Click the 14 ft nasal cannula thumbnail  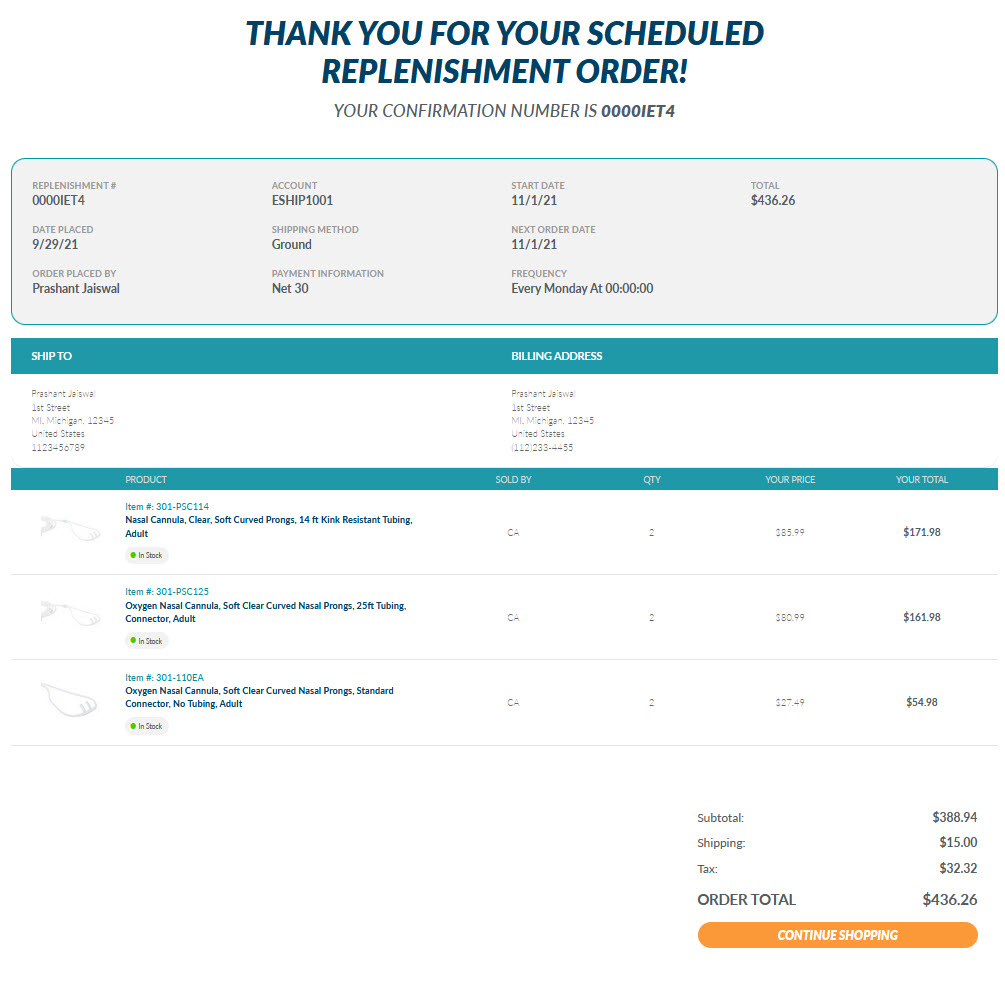pos(70,527)
